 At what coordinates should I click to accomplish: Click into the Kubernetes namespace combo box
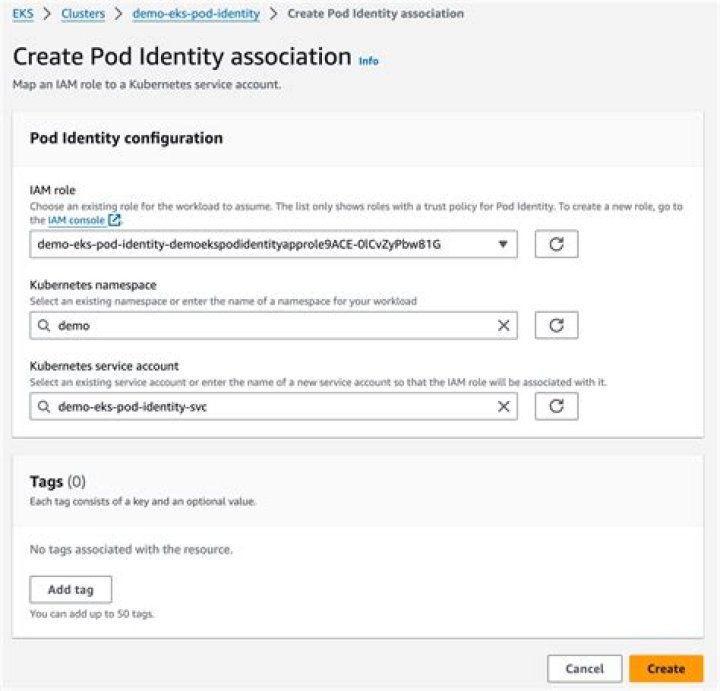[x=270, y=325]
